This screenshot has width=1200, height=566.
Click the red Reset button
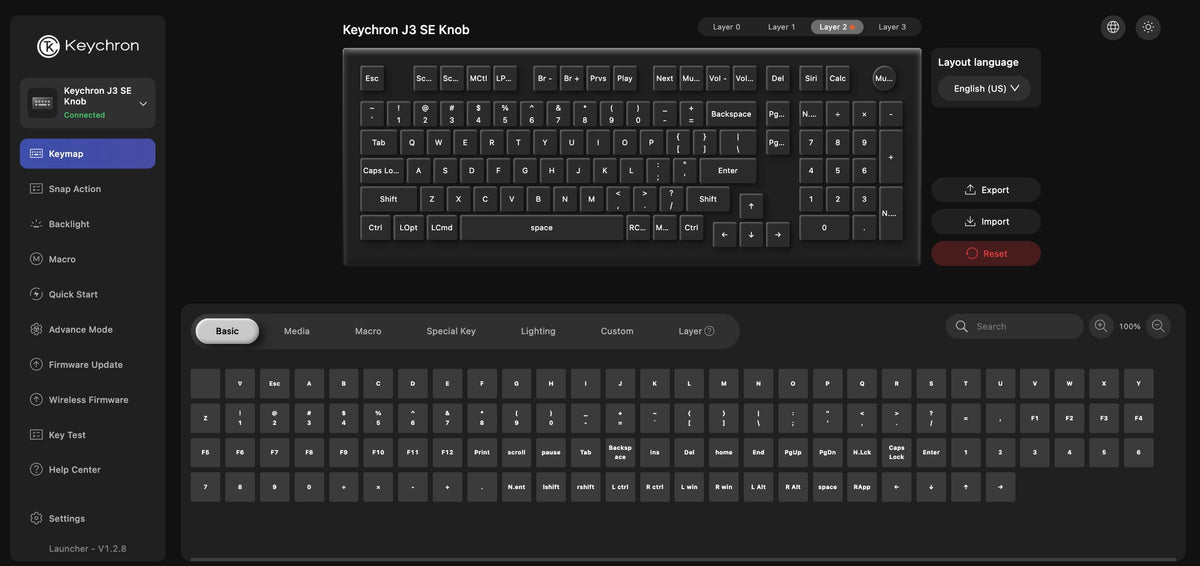(986, 254)
